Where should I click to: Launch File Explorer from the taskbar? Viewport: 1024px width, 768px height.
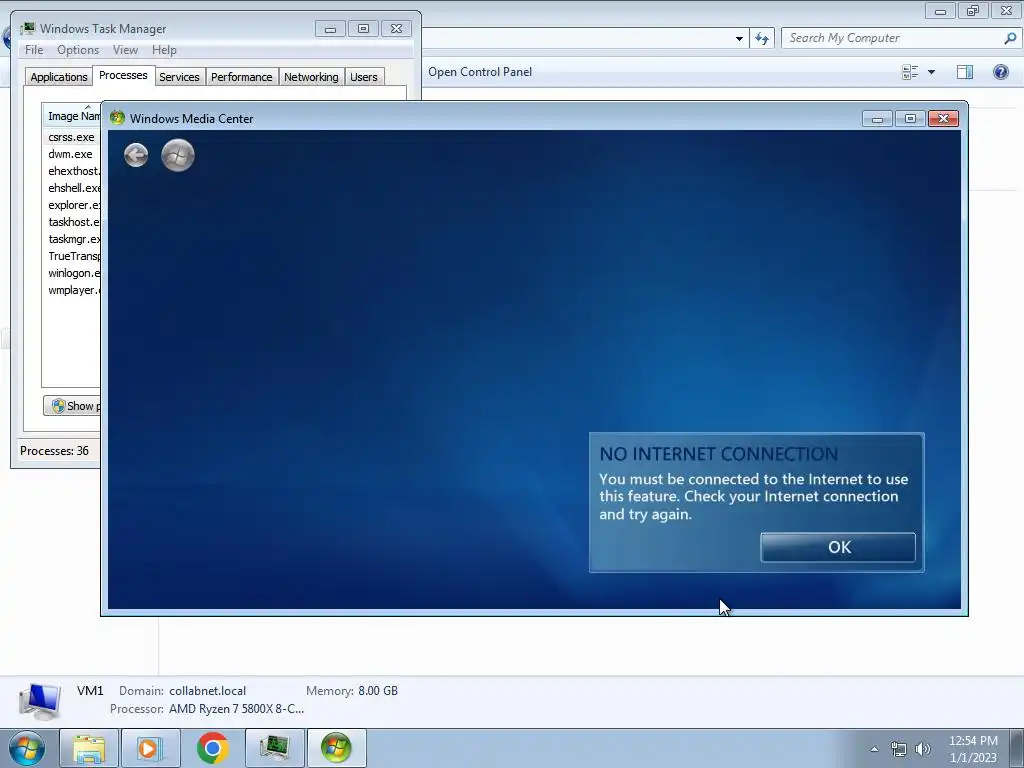pyautogui.click(x=89, y=748)
